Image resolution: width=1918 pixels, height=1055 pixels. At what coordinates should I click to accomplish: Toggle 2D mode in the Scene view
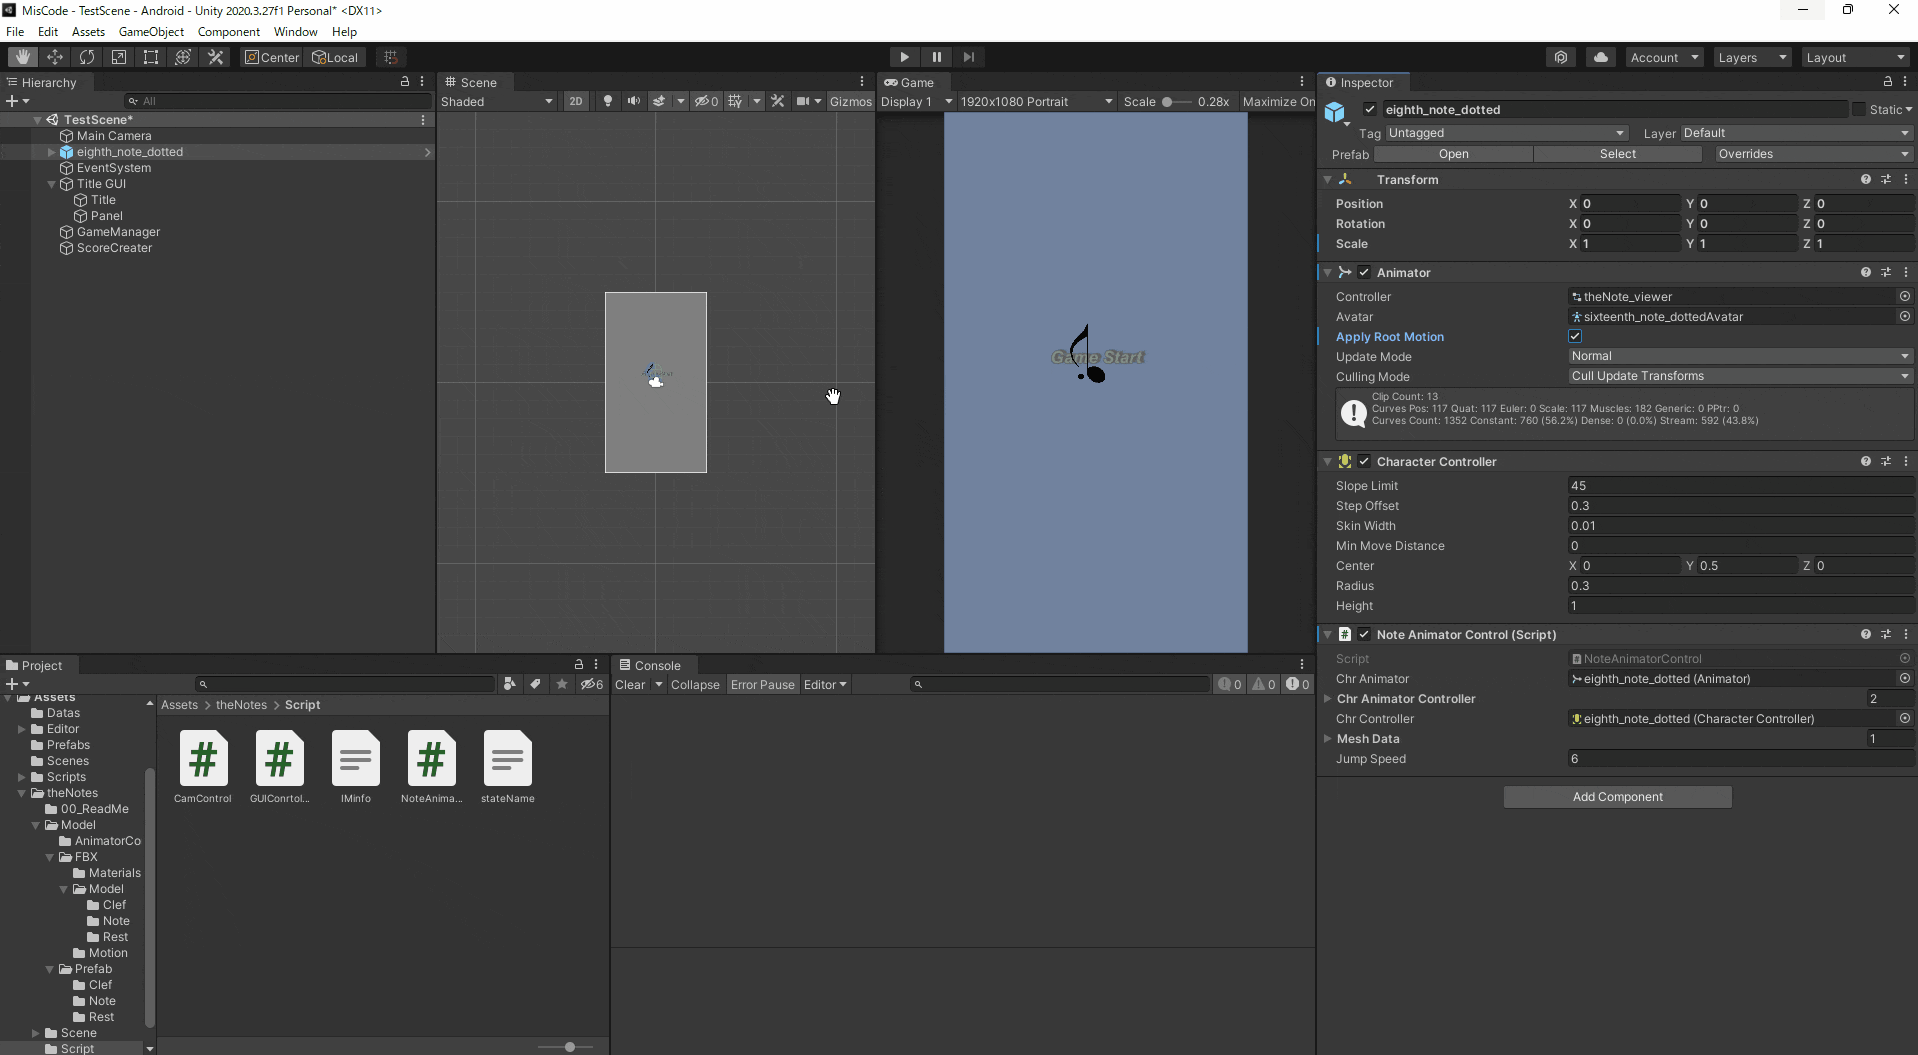577,101
